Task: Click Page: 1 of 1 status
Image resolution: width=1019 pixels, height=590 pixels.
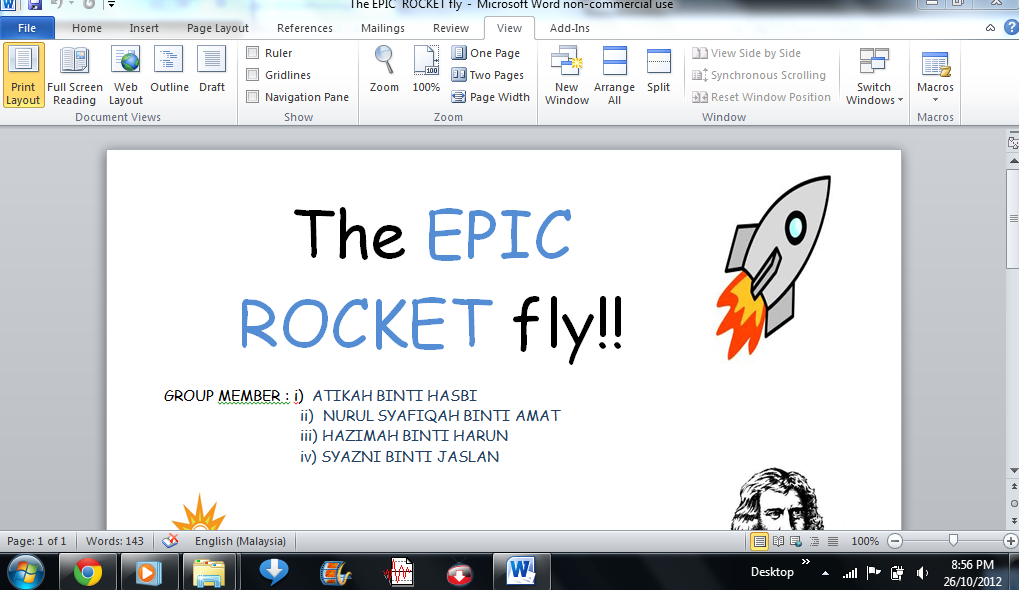Action: point(36,541)
